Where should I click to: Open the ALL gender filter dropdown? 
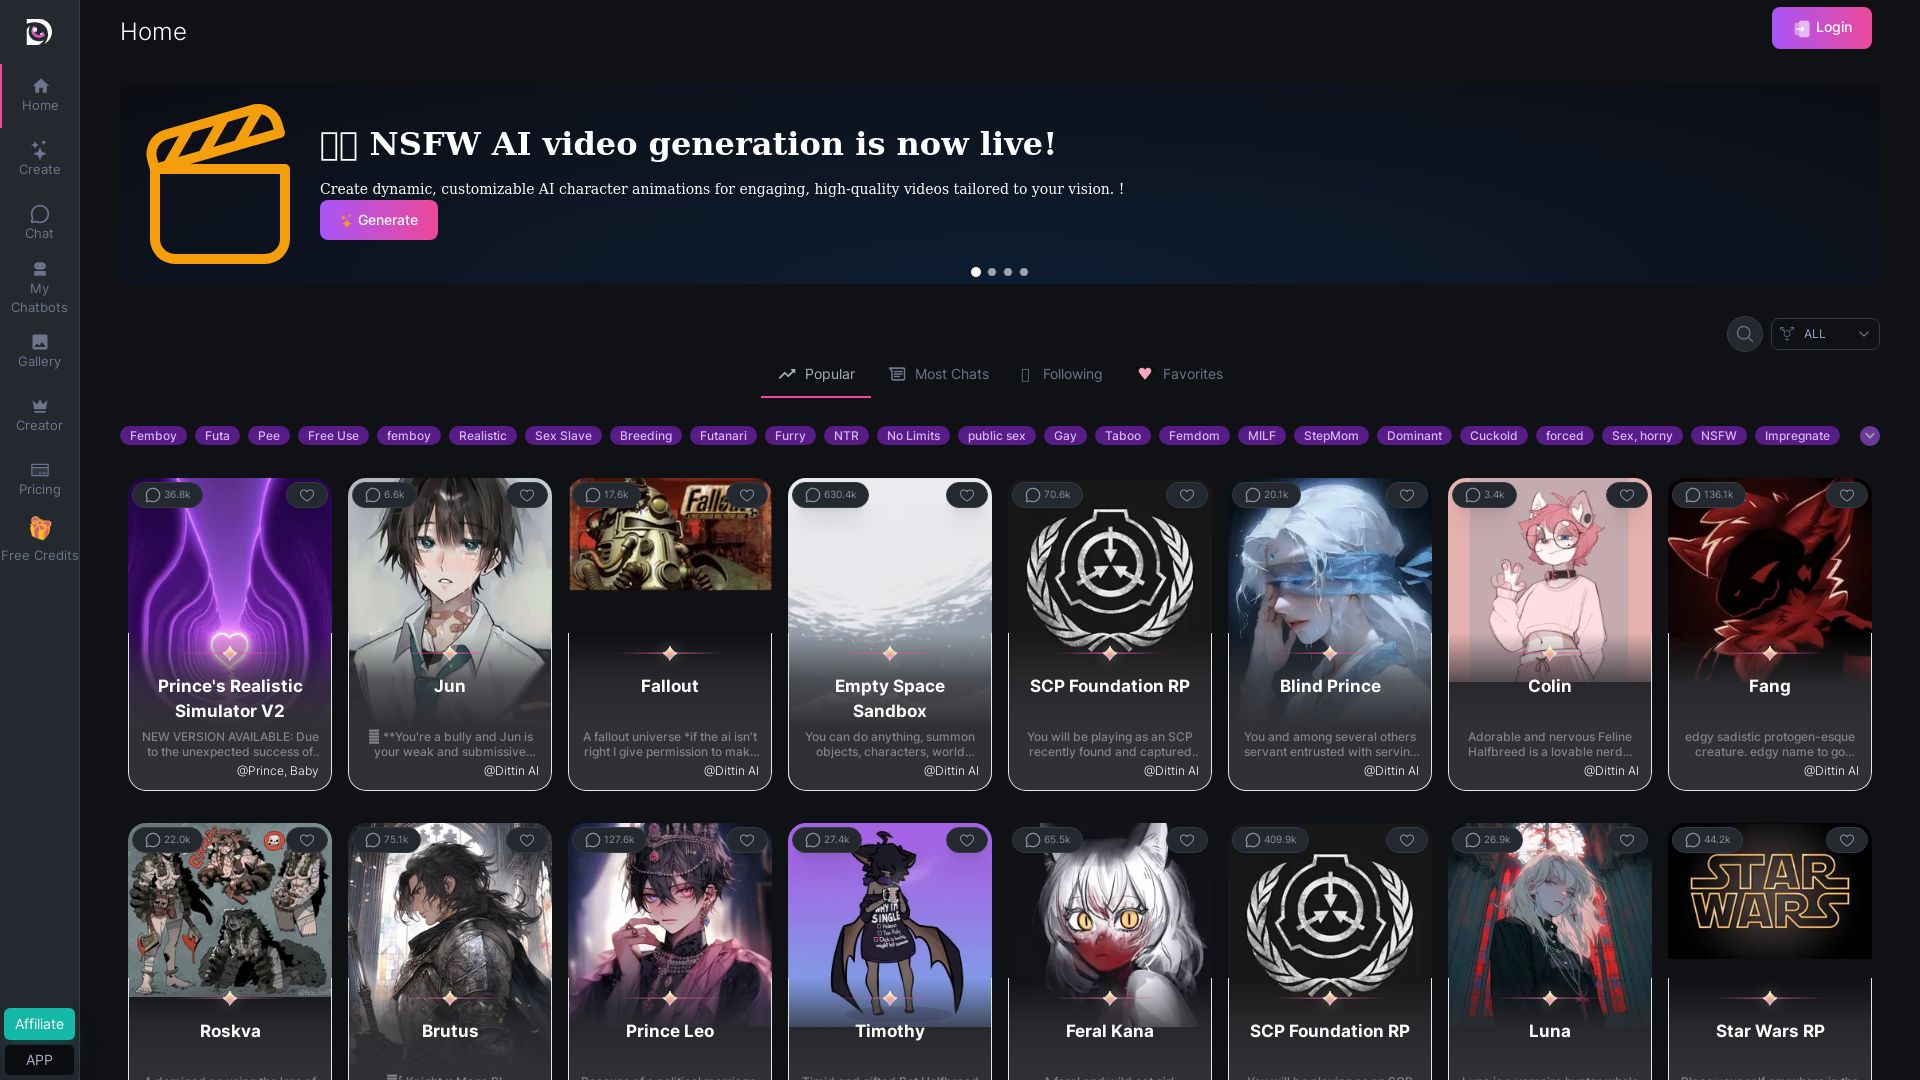[x=1825, y=334]
